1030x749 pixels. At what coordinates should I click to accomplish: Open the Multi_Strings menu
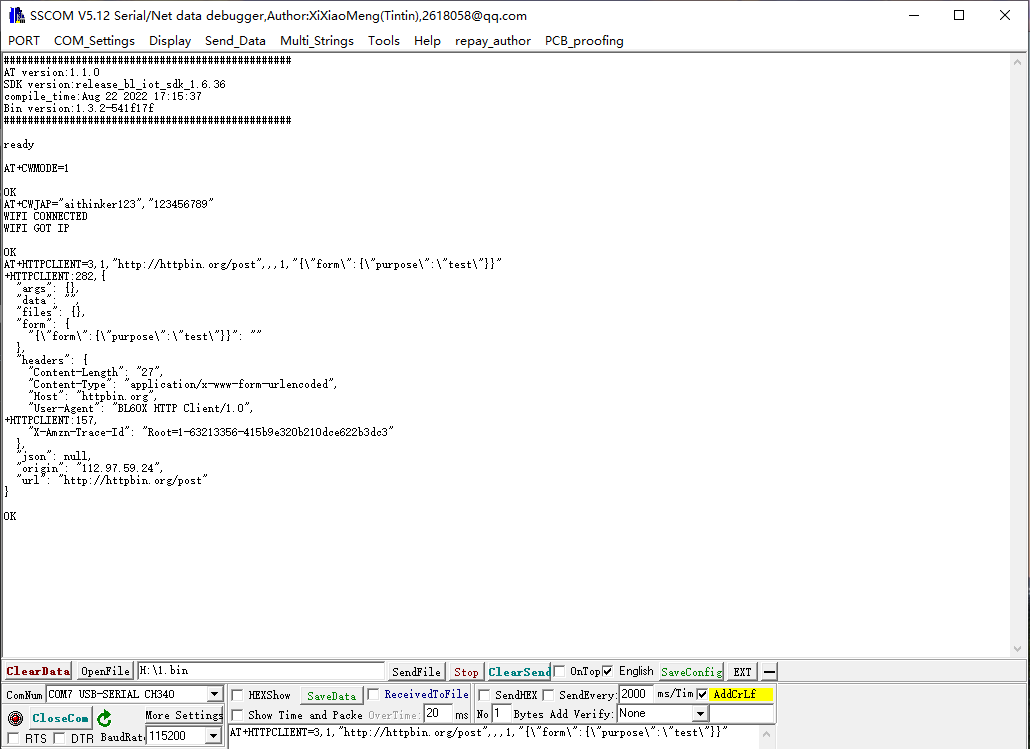tap(317, 41)
